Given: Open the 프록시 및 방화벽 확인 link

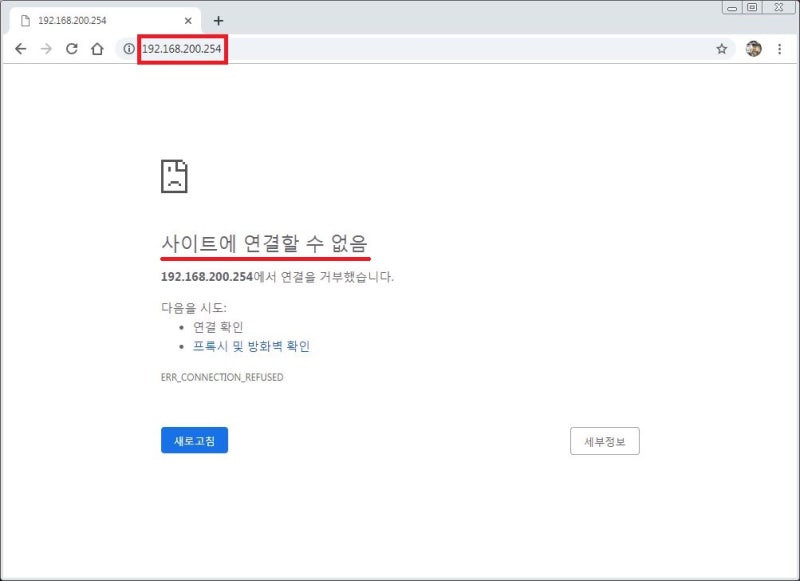Looking at the screenshot, I should (x=251, y=346).
